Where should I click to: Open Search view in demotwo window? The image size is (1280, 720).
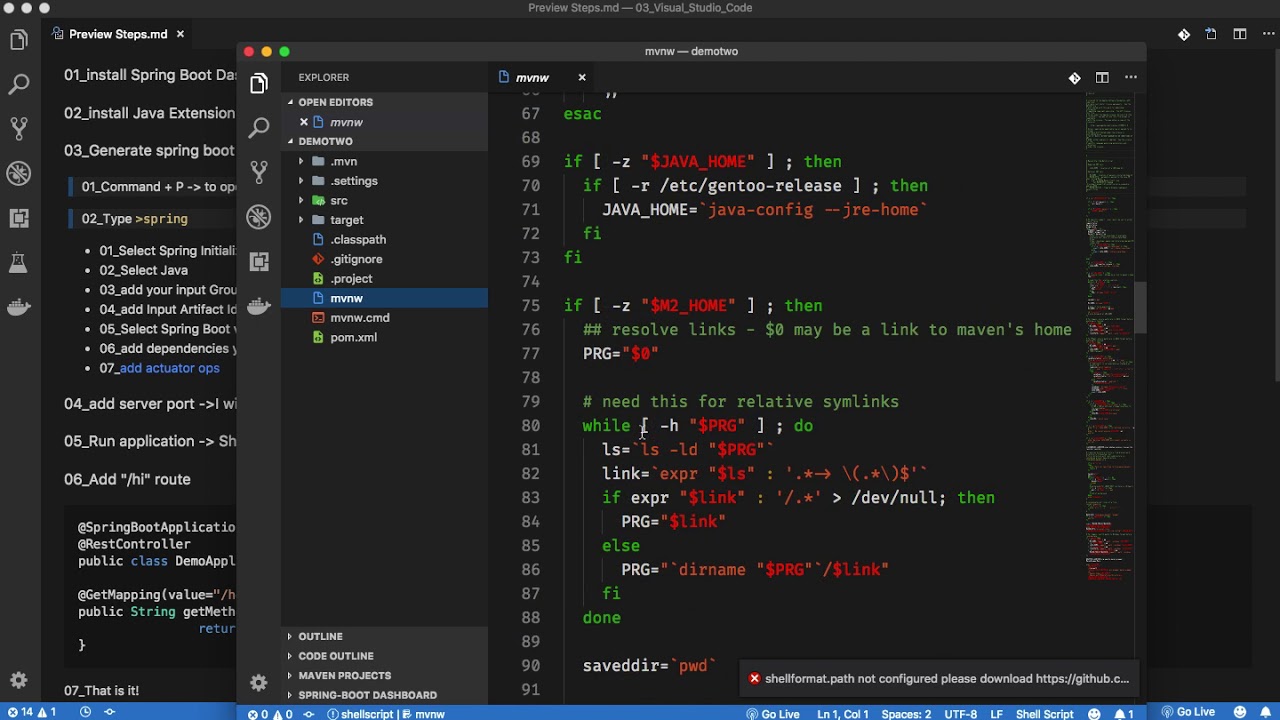pos(259,128)
